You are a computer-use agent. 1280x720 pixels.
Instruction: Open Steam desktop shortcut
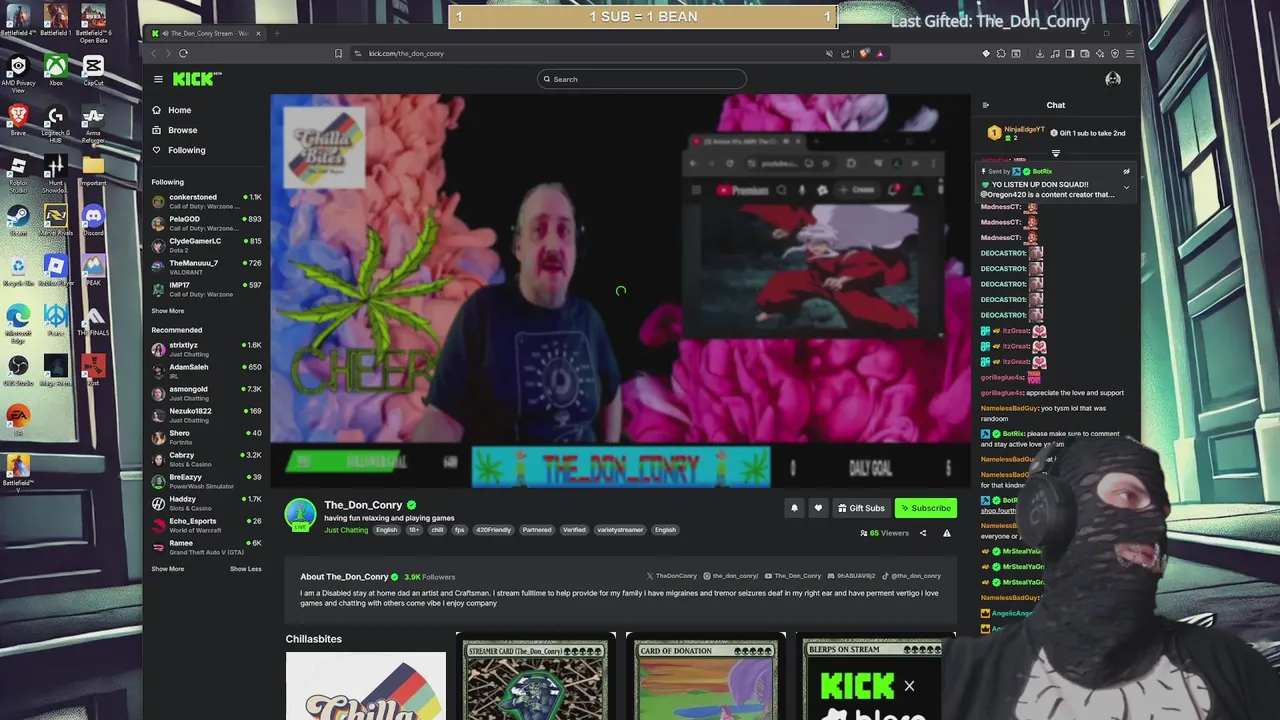(18, 220)
